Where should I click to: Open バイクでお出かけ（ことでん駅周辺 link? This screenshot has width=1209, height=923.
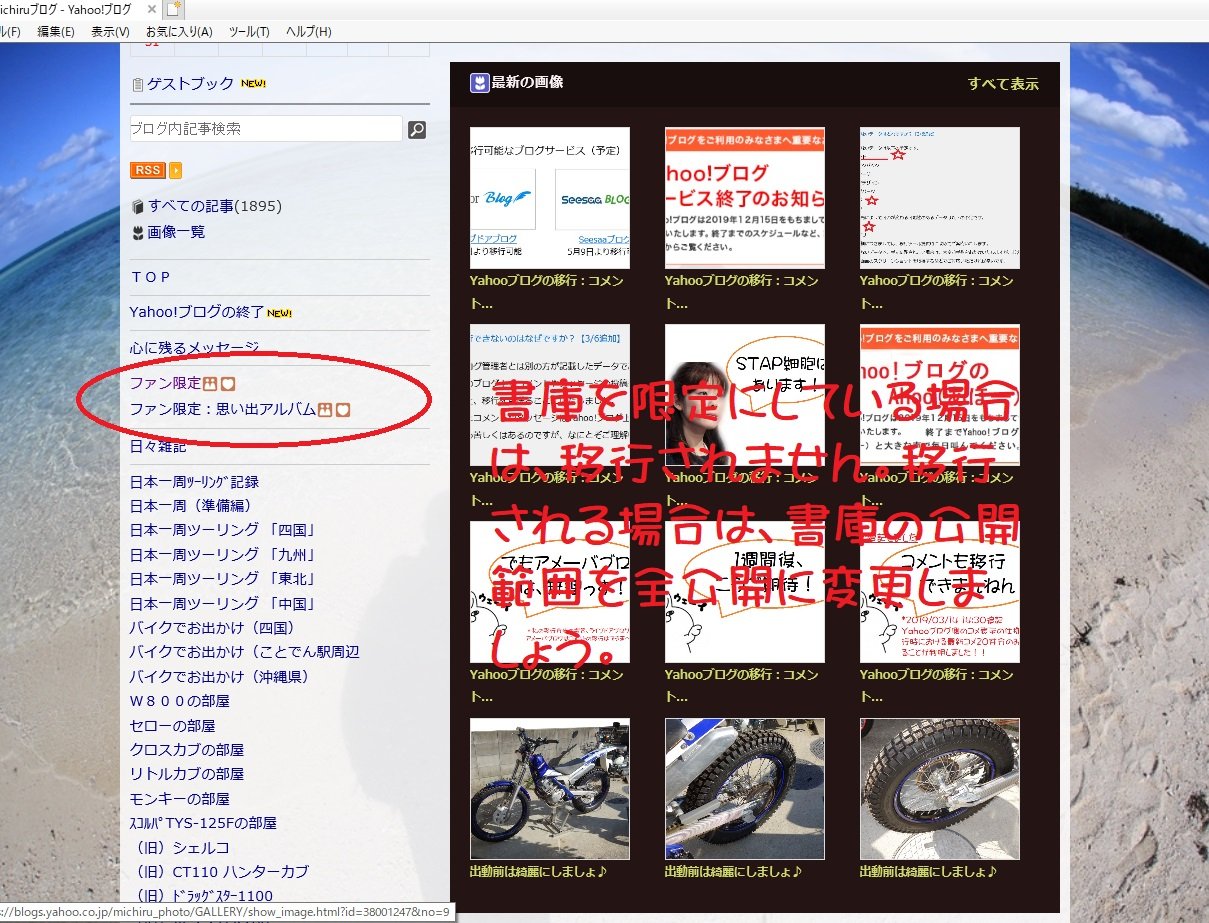[x=245, y=652]
